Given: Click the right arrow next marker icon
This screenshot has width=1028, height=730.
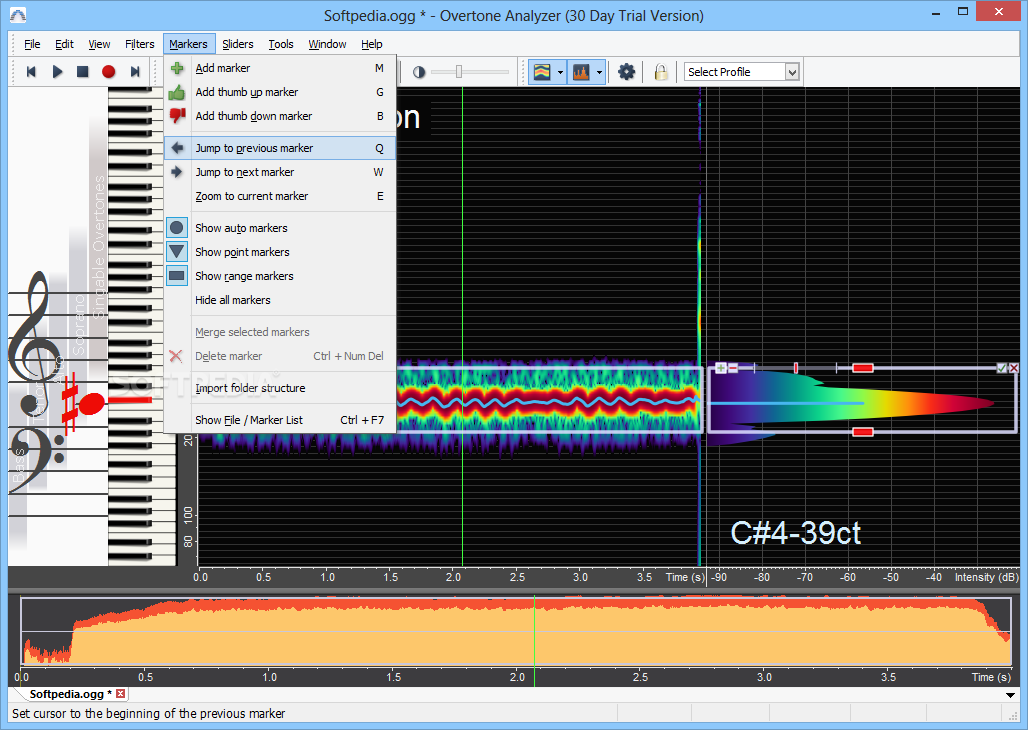Looking at the screenshot, I should [177, 172].
